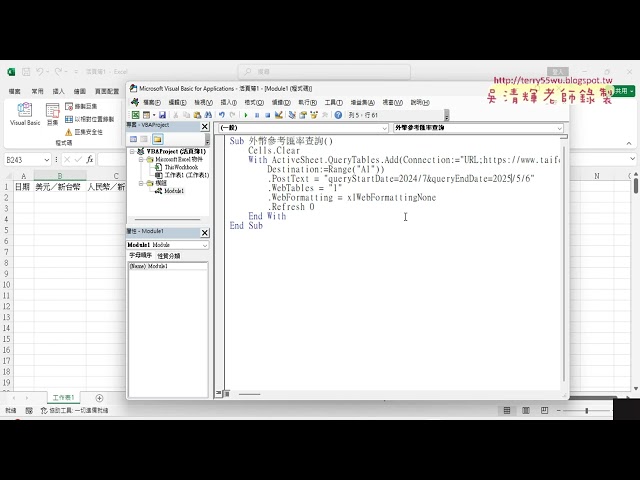
Task: Click Excel column B header
Action: point(60,176)
